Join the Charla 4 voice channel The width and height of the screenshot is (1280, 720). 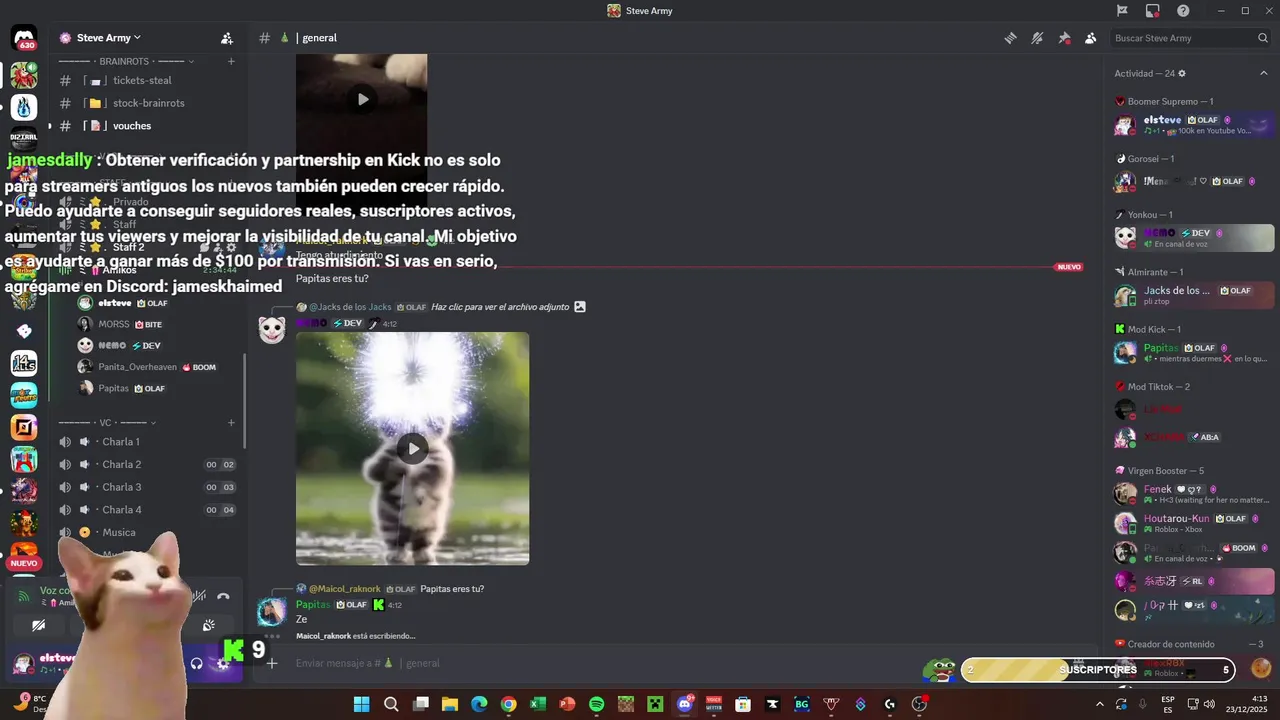121,510
